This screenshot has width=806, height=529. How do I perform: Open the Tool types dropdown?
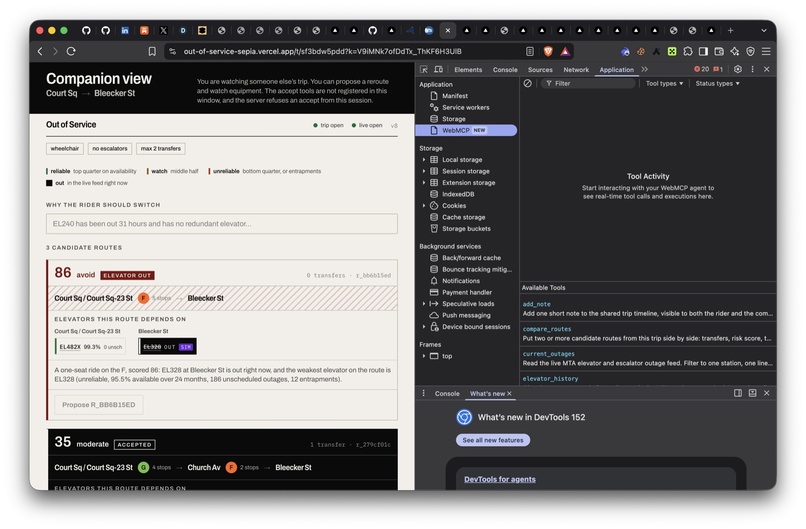664,83
